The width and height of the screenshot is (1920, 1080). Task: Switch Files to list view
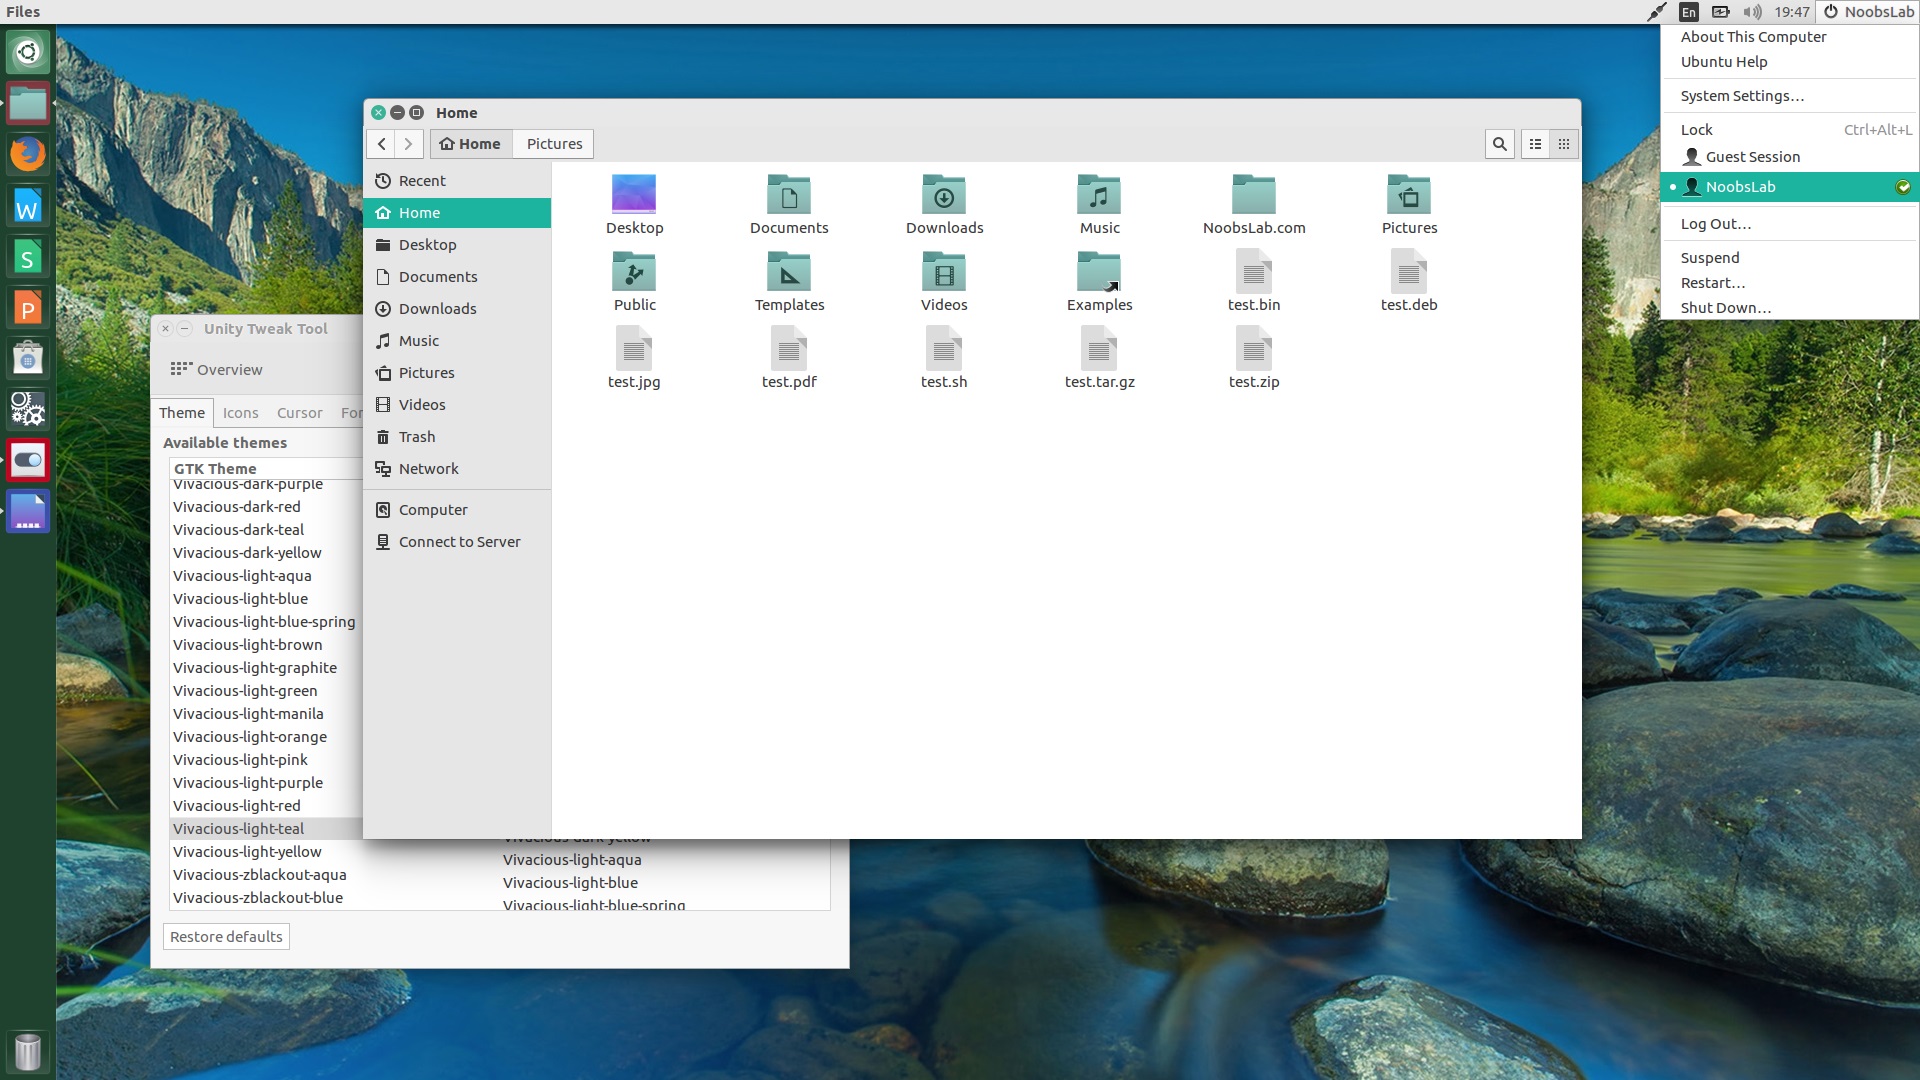(x=1536, y=144)
